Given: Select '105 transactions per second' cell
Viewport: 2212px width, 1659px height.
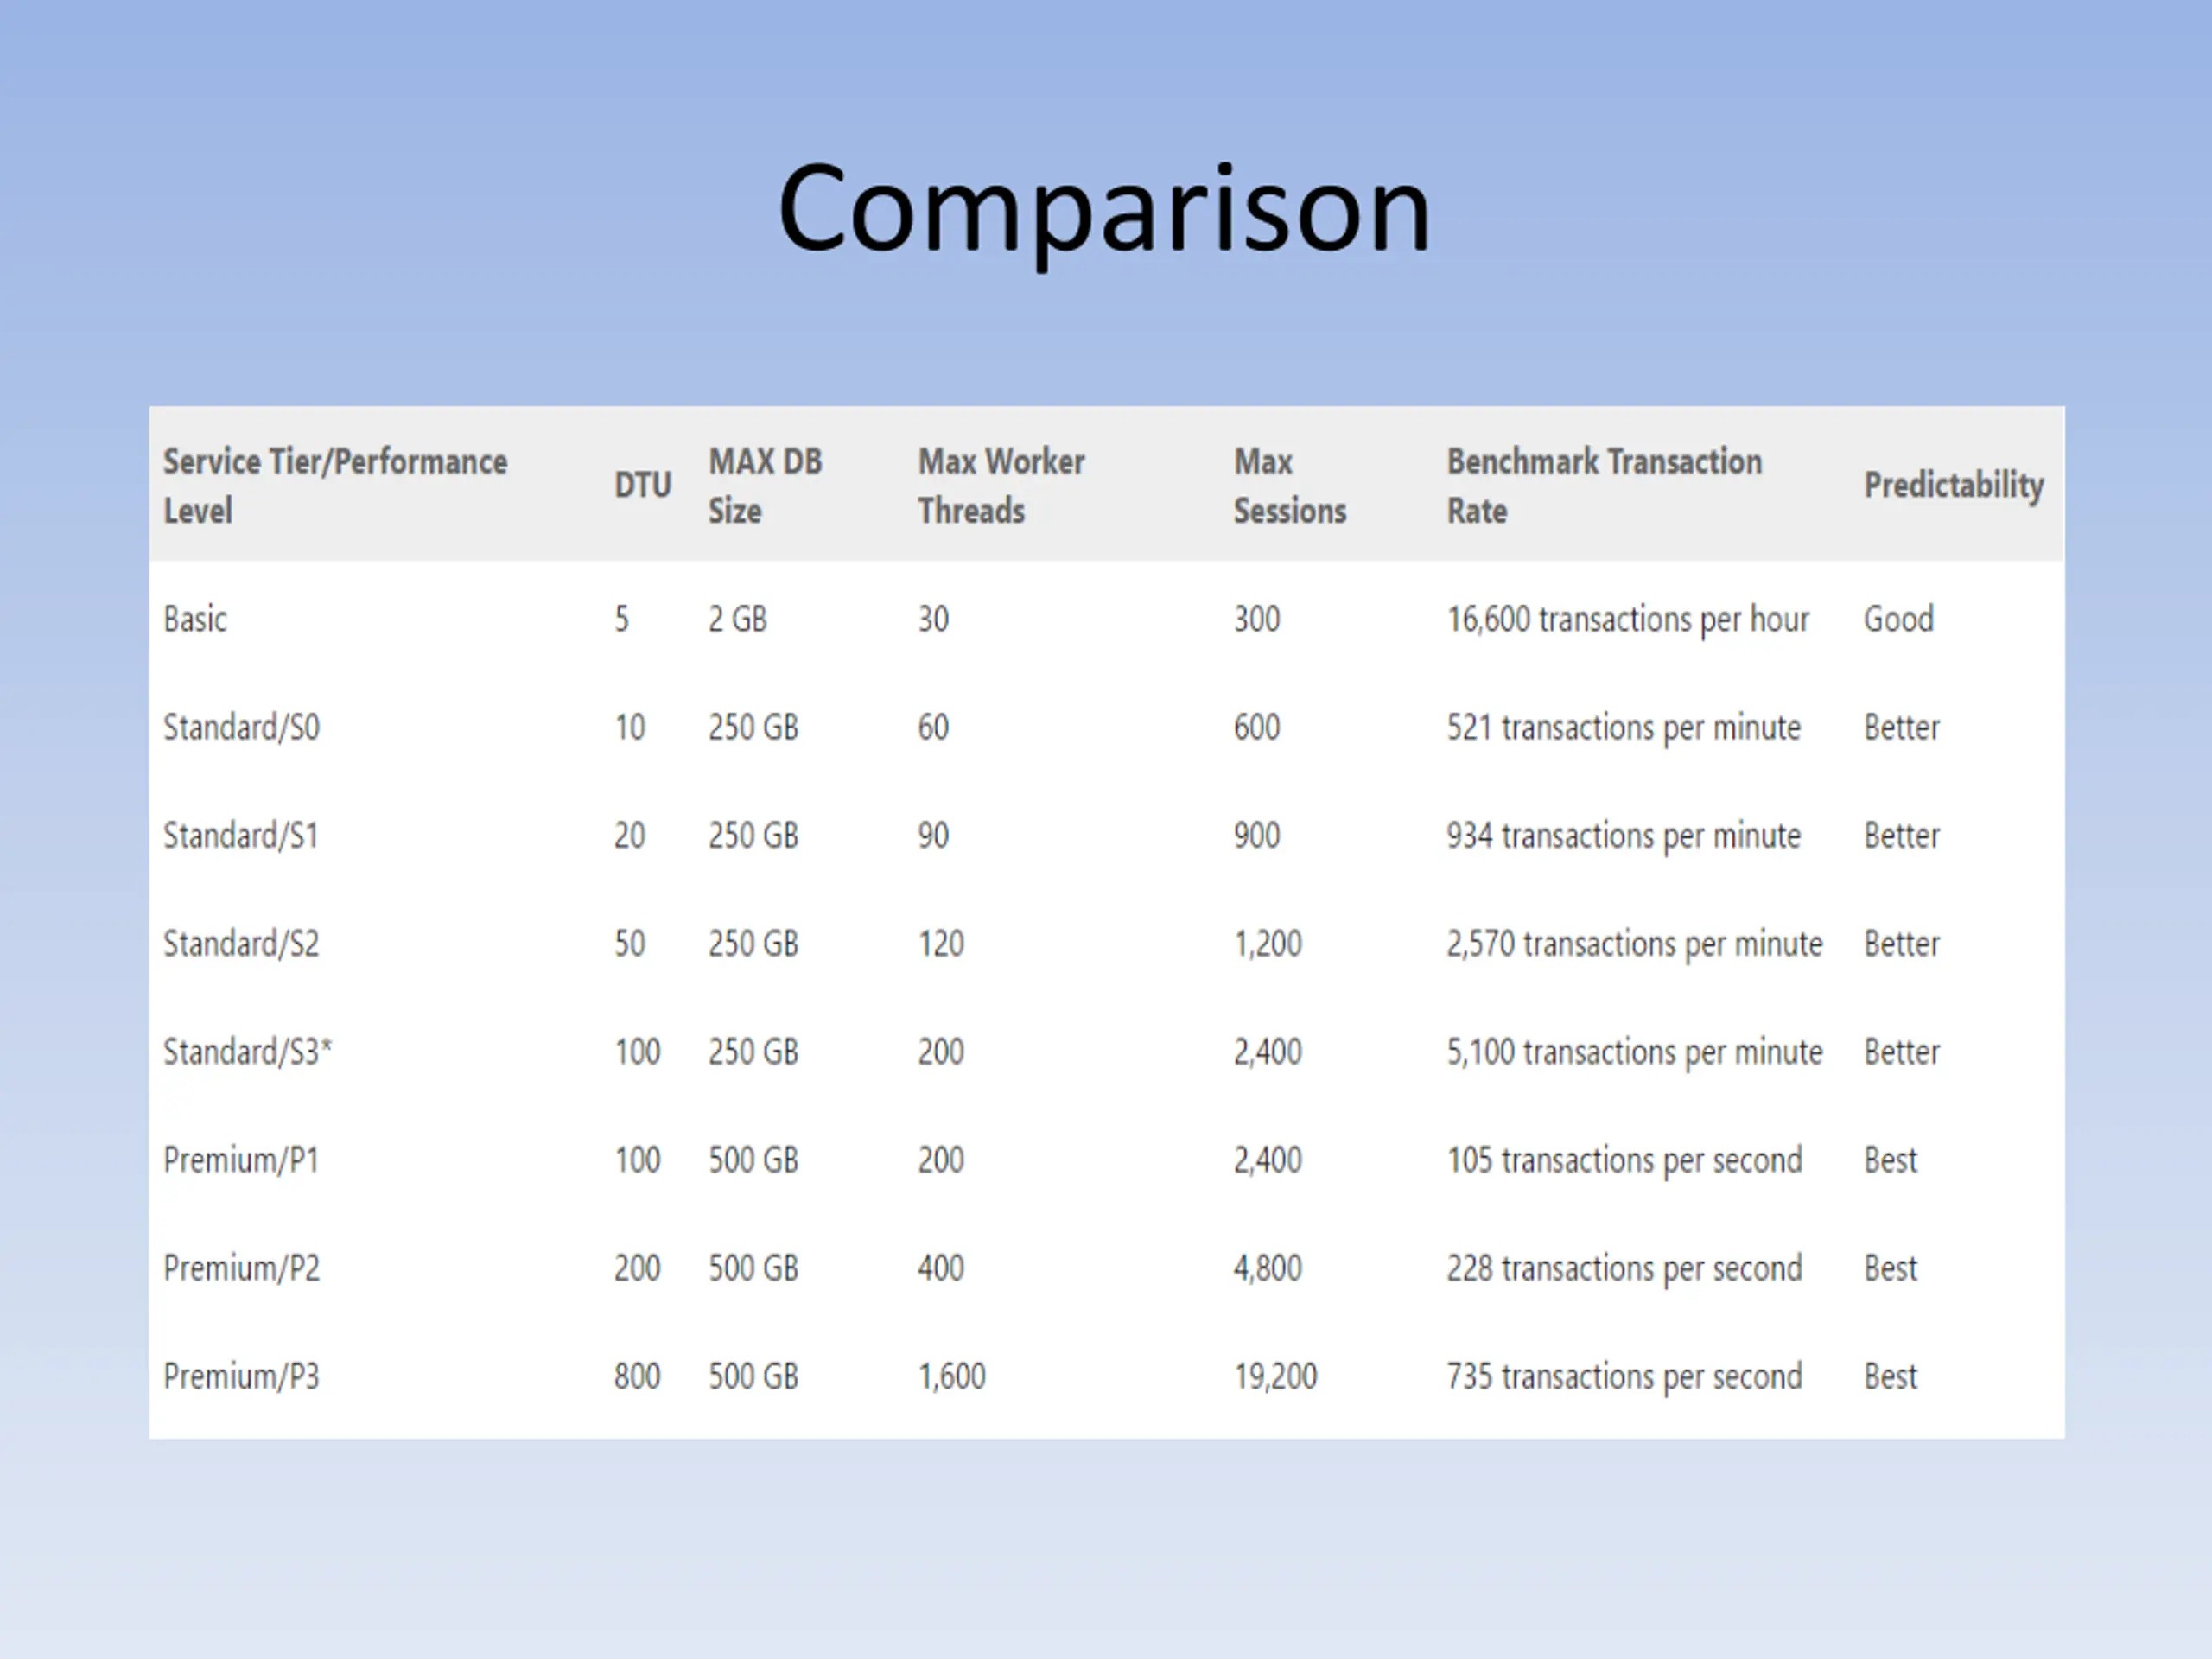Looking at the screenshot, I should (1624, 1161).
